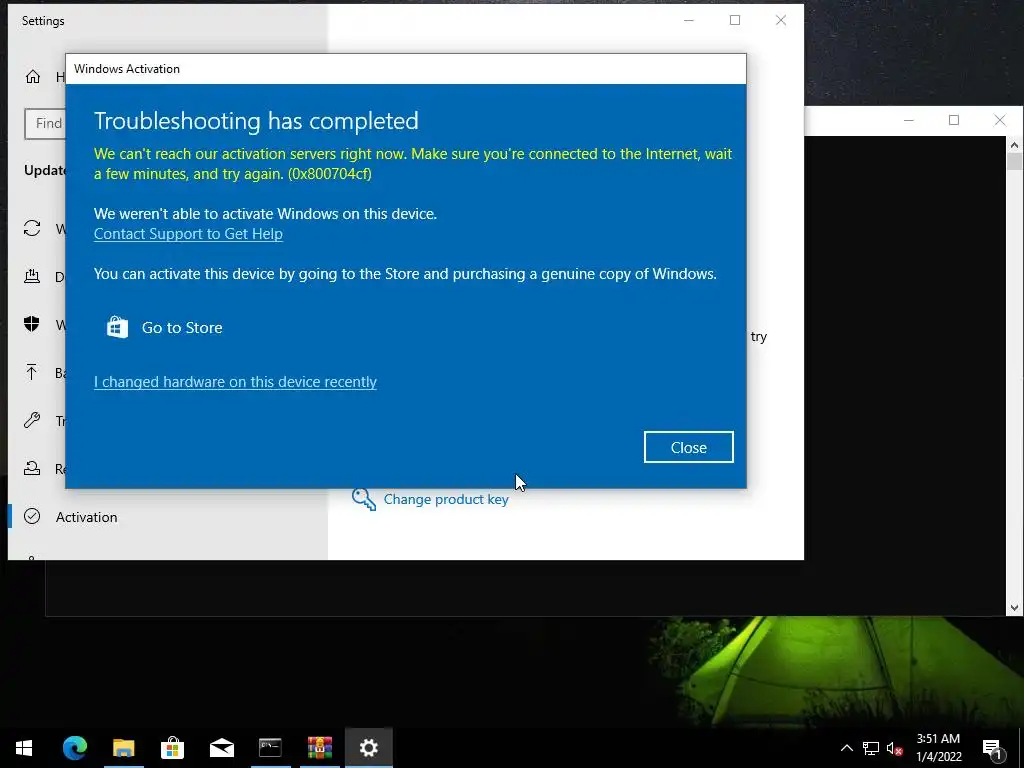This screenshot has width=1024, height=768.
Task: Switch to Command Prompt taskbar icon
Action: (270, 748)
